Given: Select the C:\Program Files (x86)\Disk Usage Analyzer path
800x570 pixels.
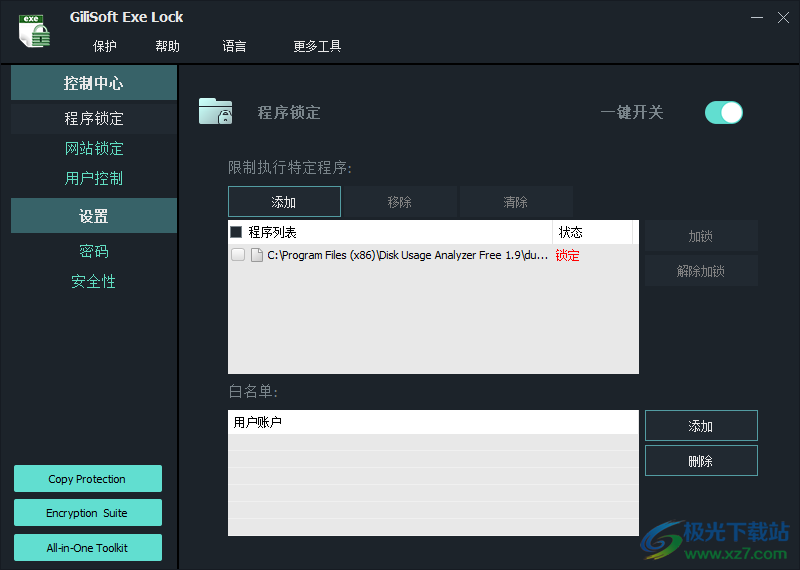Looking at the screenshot, I should [x=408, y=255].
